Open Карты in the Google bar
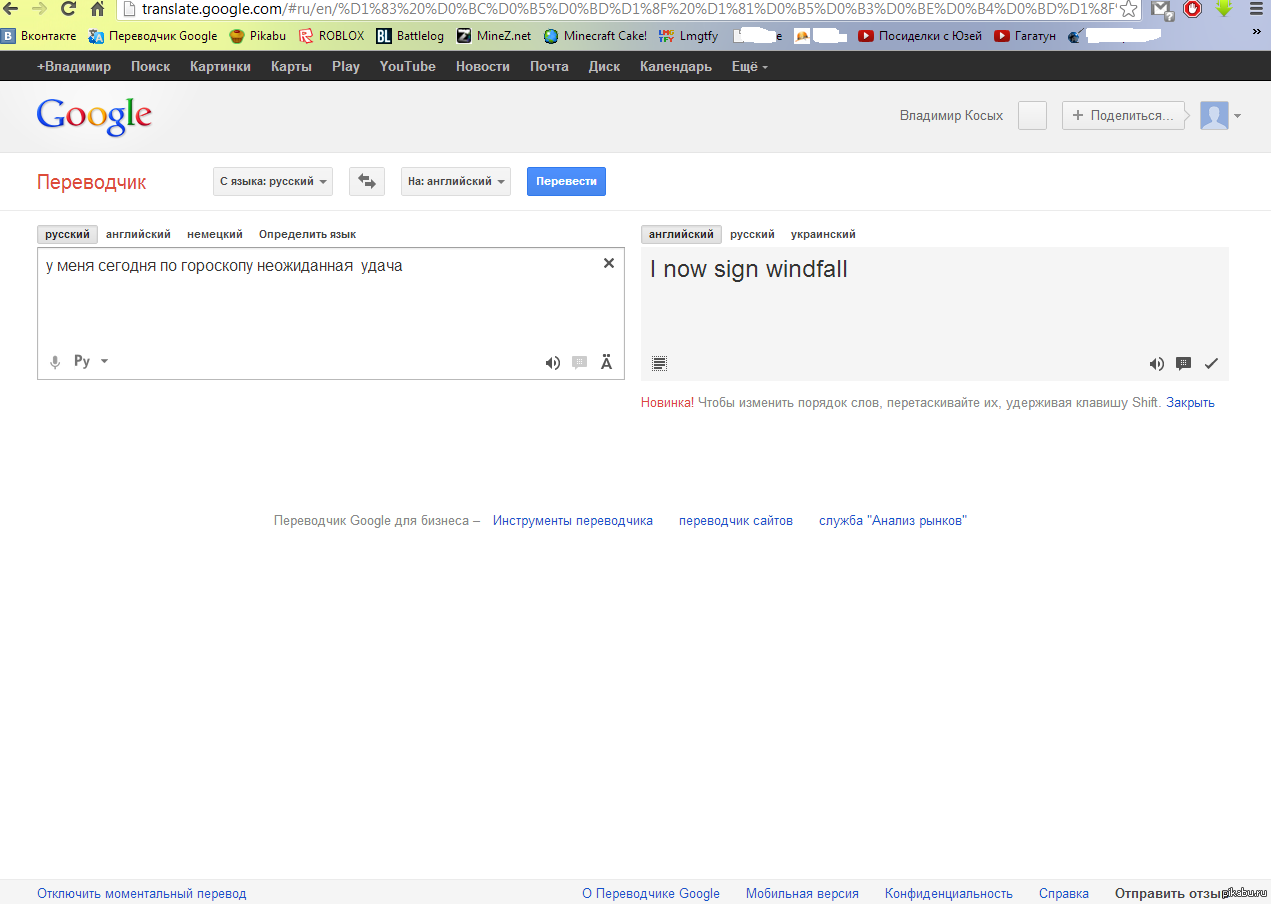 coord(291,67)
